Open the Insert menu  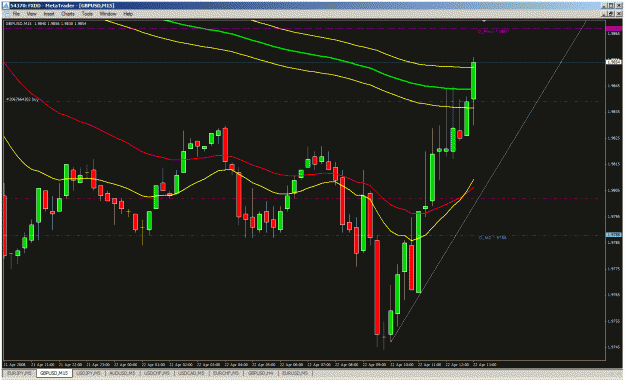coord(49,14)
